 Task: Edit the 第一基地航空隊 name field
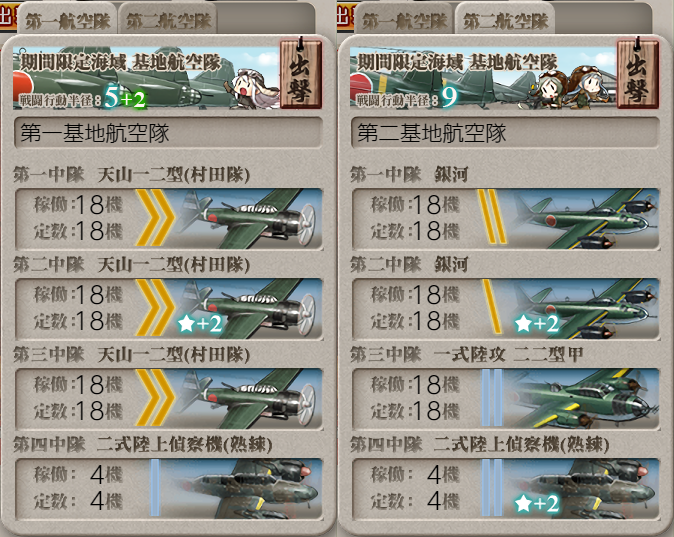(x=168, y=133)
